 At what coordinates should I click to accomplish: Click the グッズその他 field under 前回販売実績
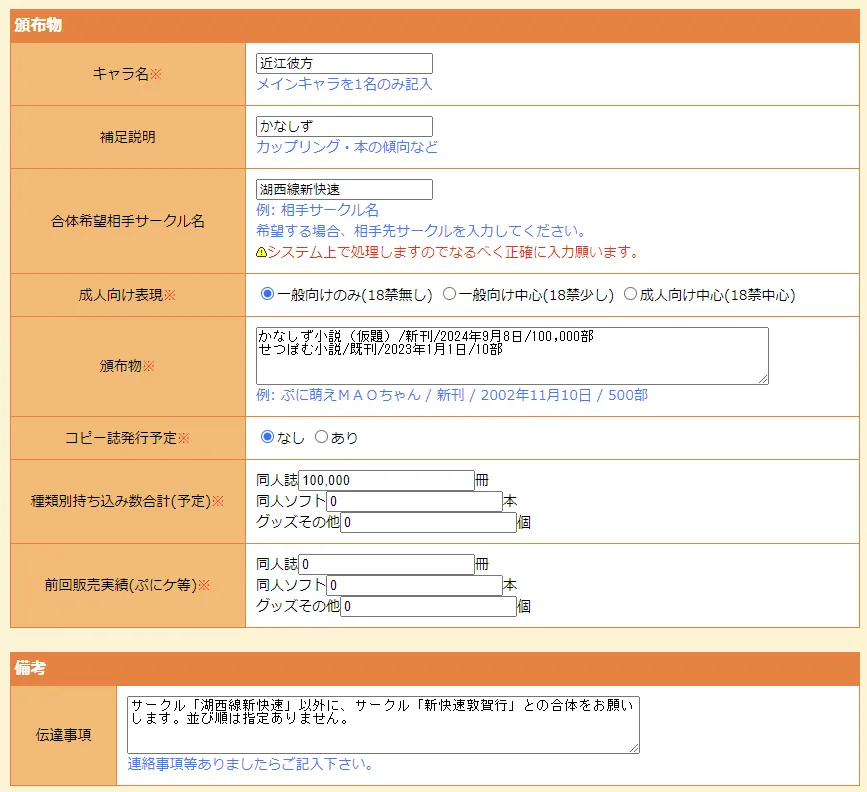[430, 606]
